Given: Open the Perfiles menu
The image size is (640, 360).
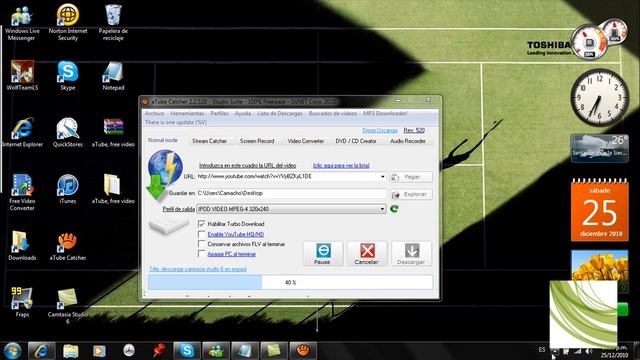Looking at the screenshot, I should click(220, 113).
